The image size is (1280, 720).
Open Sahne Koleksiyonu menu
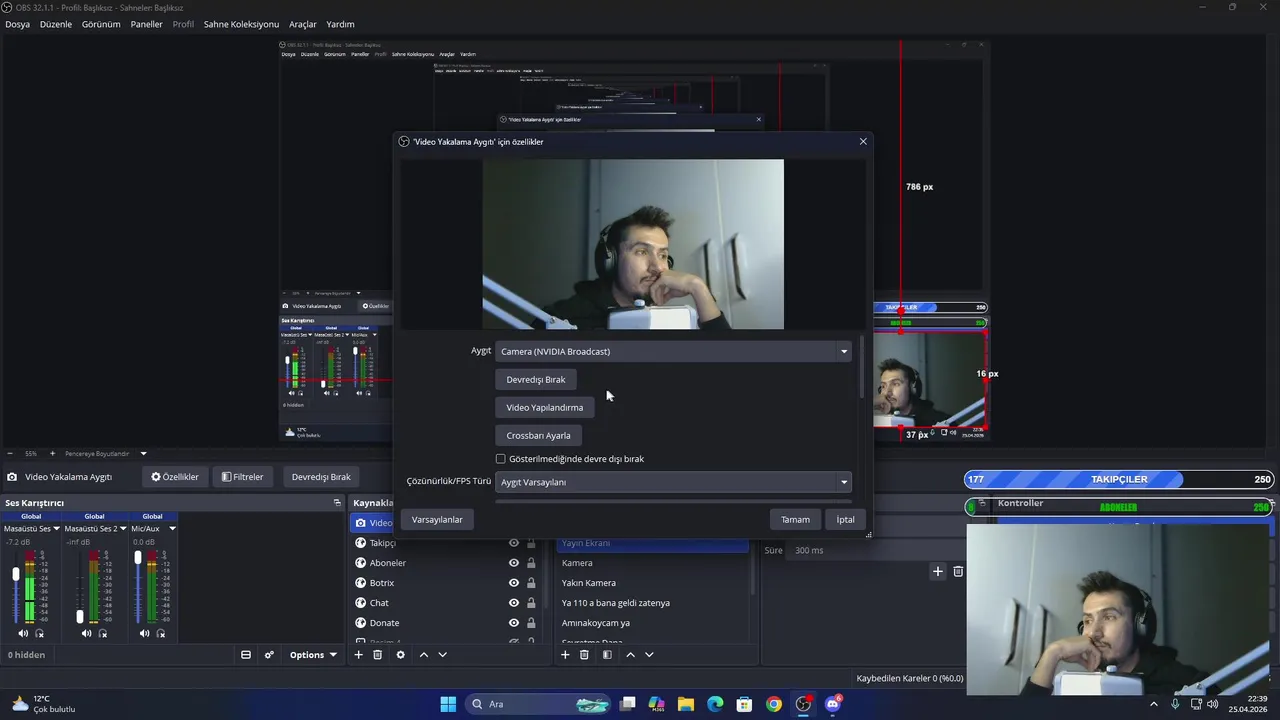tap(241, 24)
